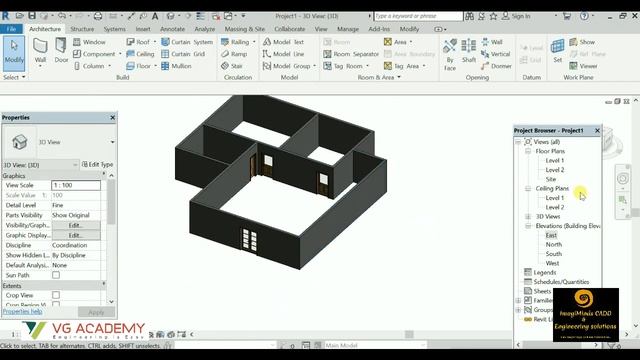
Task: Open the Annotate tab
Action: (x=172, y=29)
